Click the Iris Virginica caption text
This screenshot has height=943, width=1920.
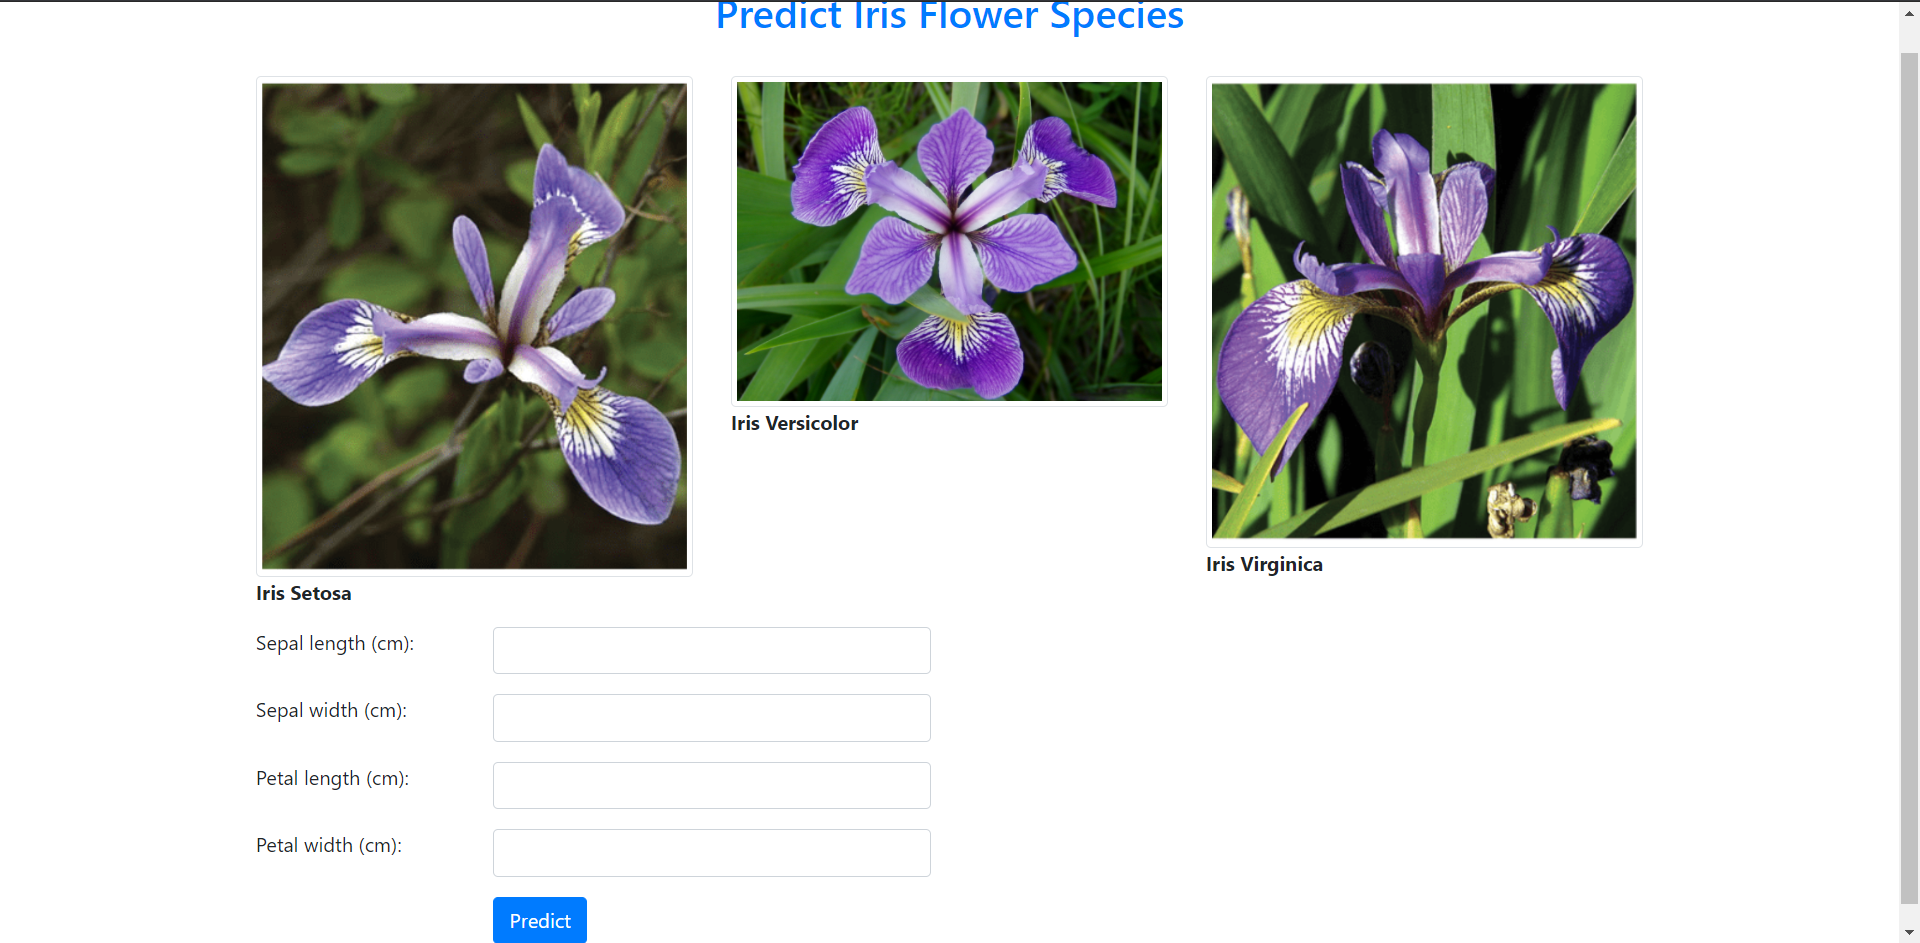[1263, 564]
